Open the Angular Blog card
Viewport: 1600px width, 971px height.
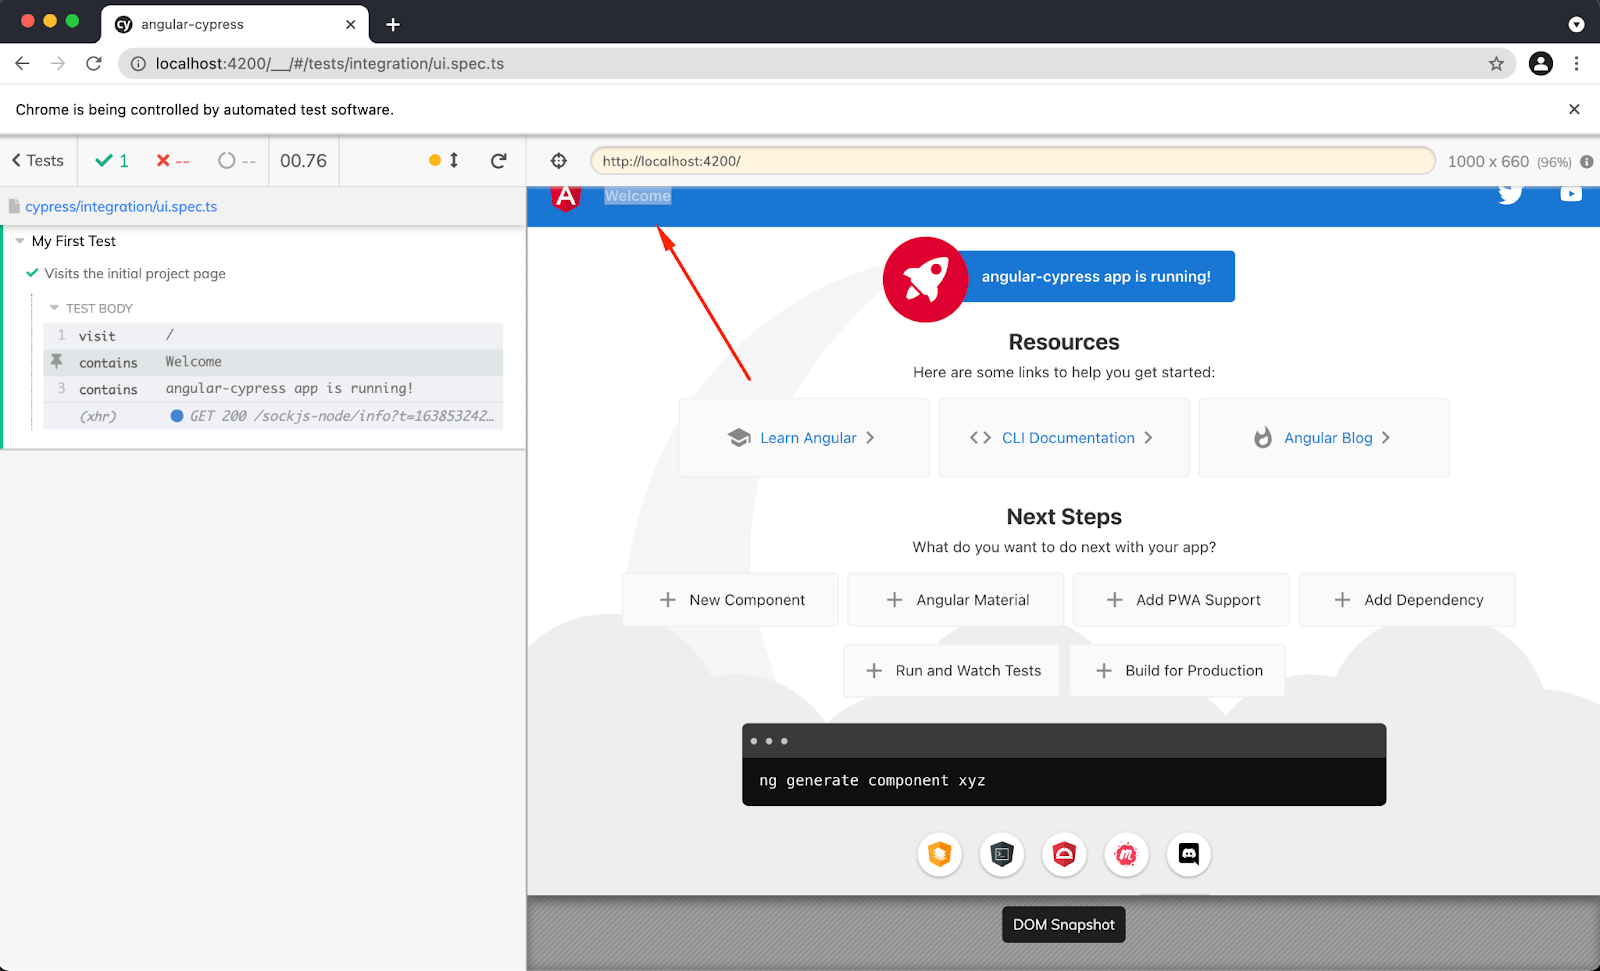click(1324, 438)
